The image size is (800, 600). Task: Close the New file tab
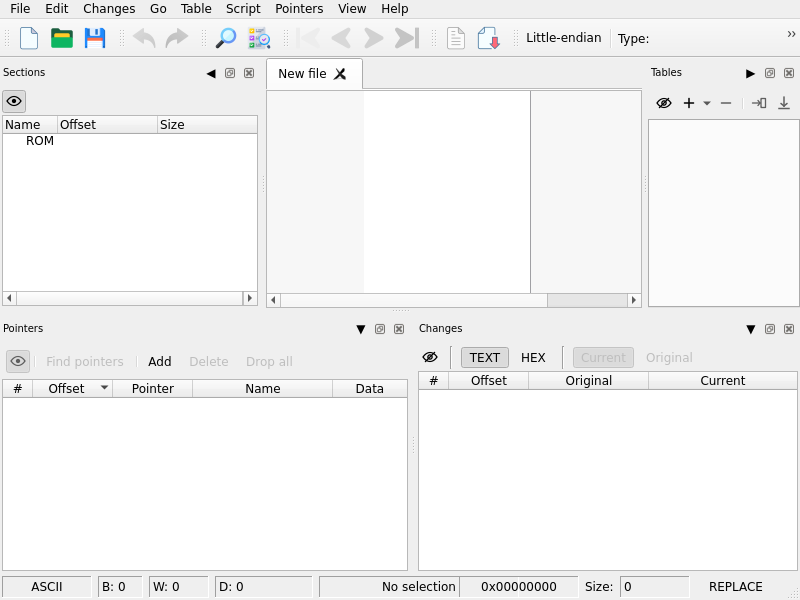pos(340,74)
